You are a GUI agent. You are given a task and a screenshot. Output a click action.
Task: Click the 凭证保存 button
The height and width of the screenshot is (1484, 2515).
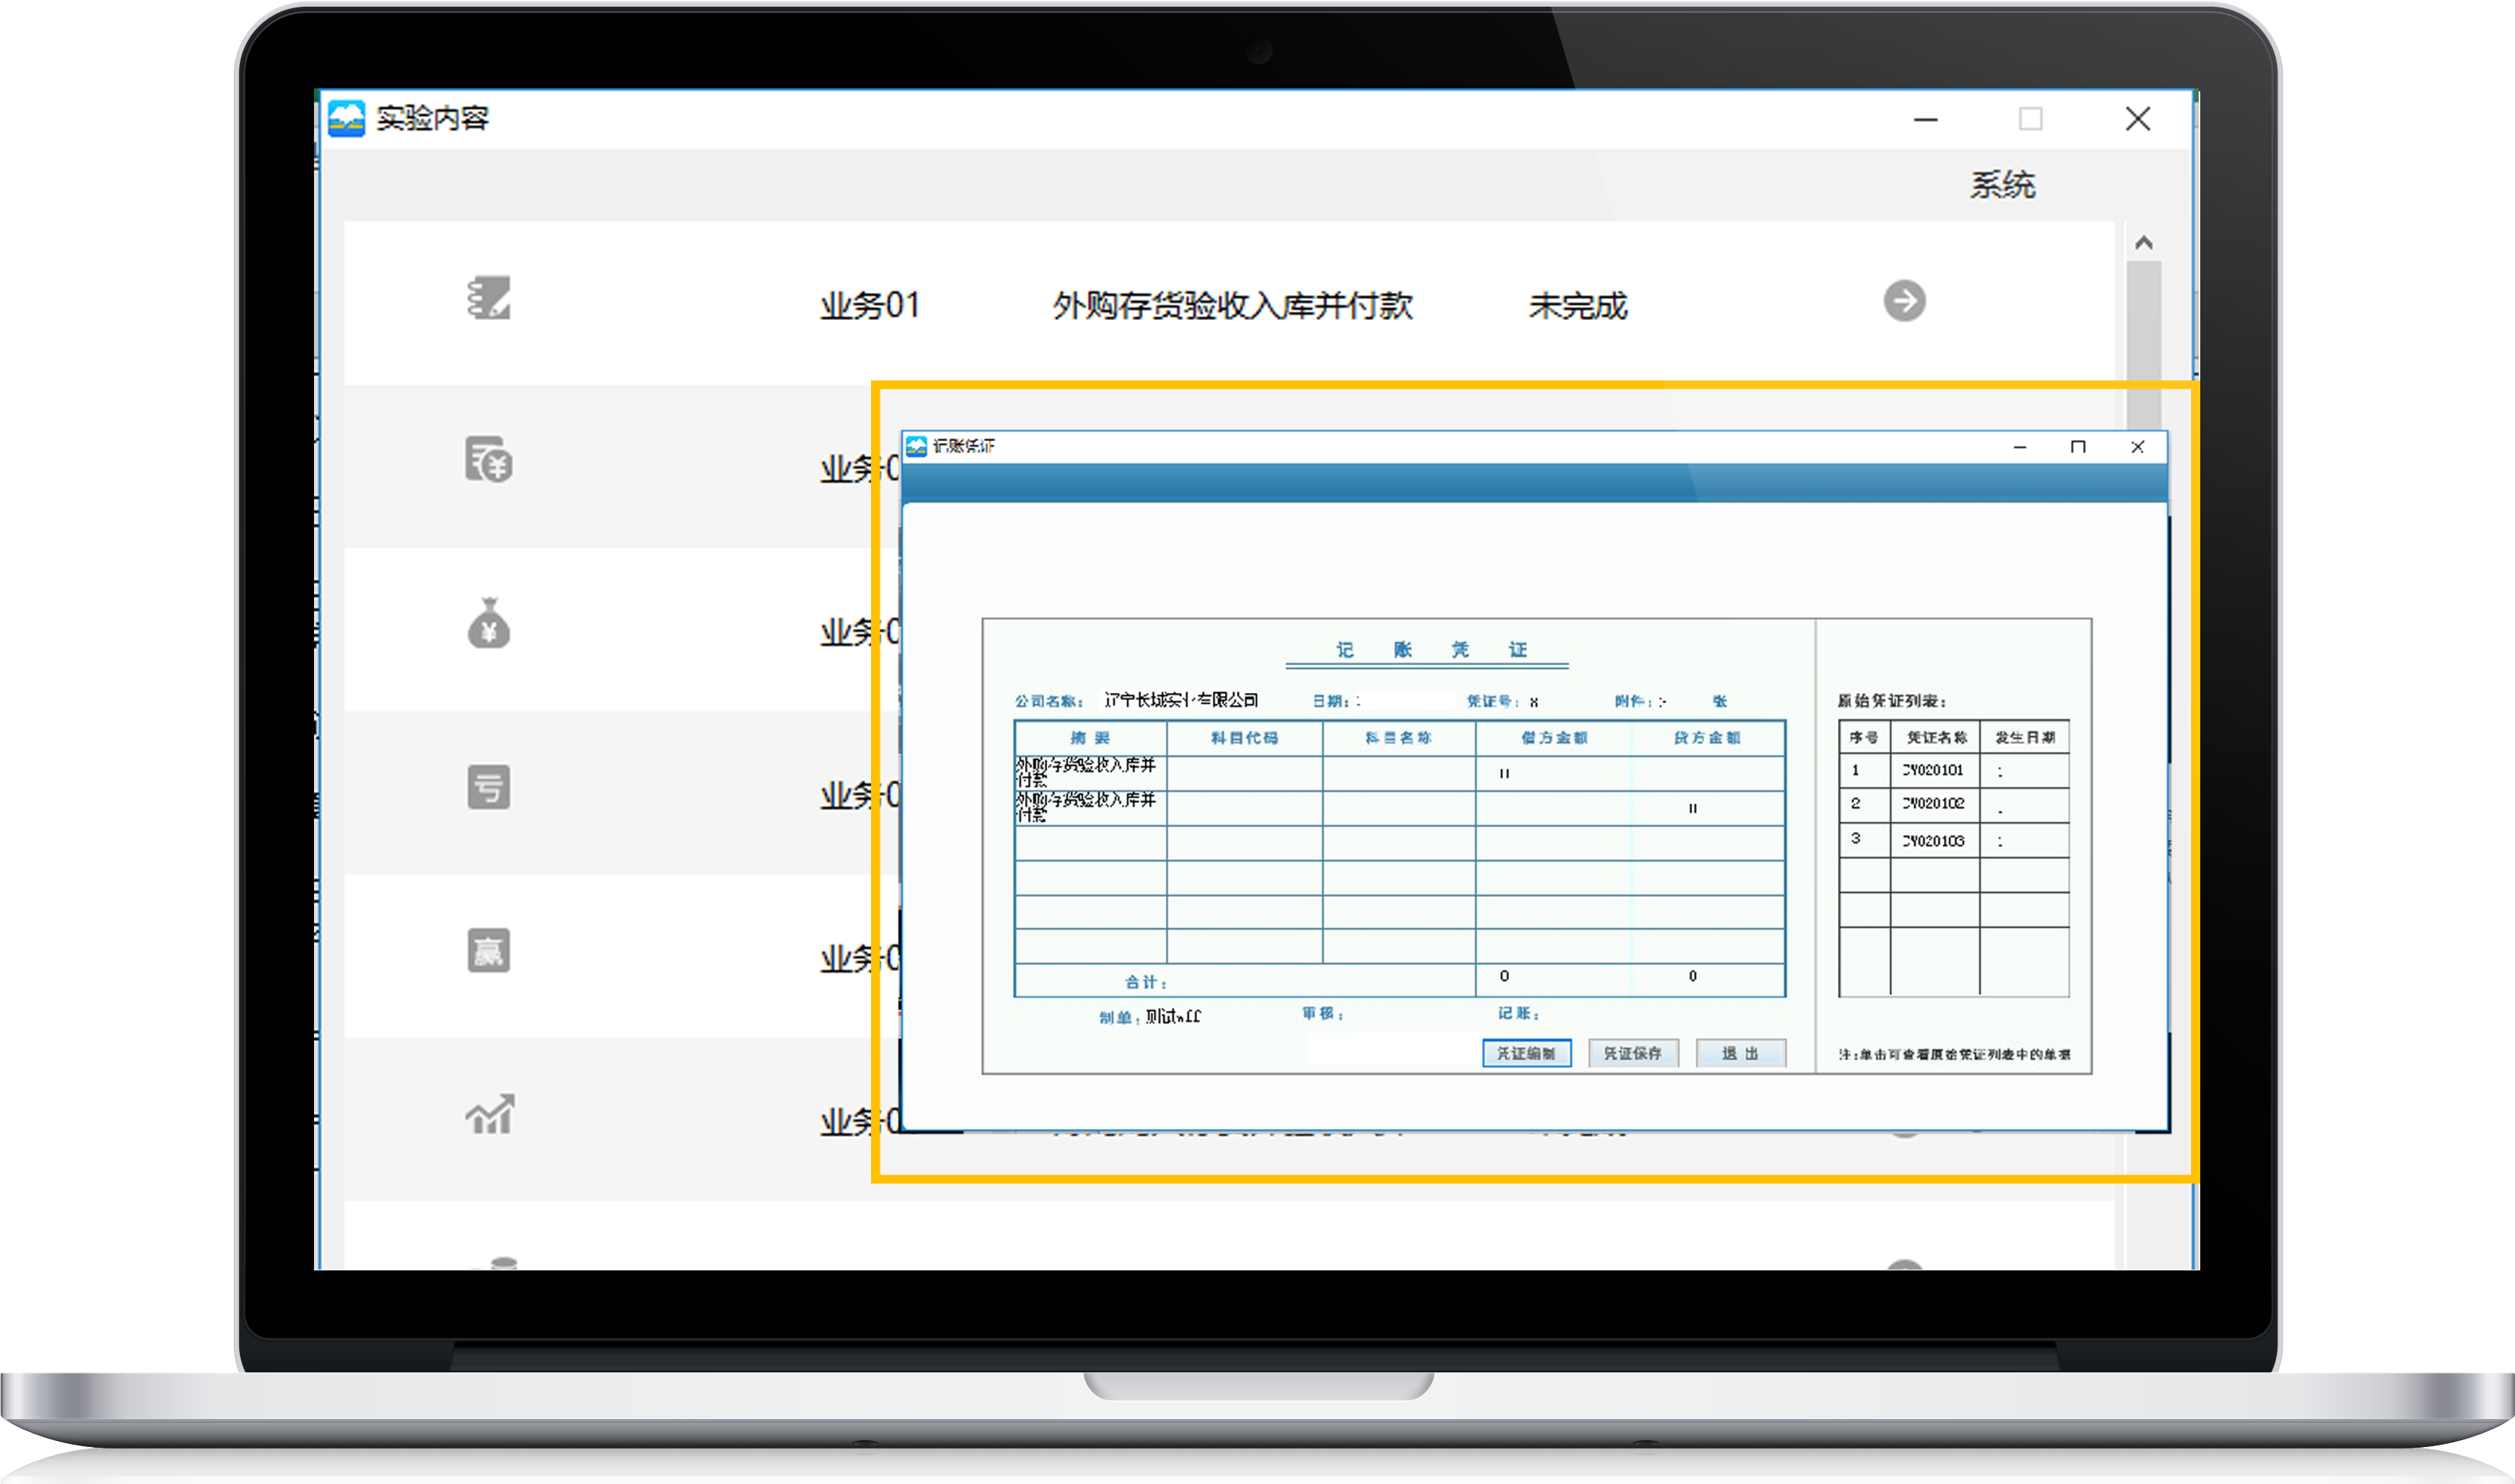pos(1632,1053)
